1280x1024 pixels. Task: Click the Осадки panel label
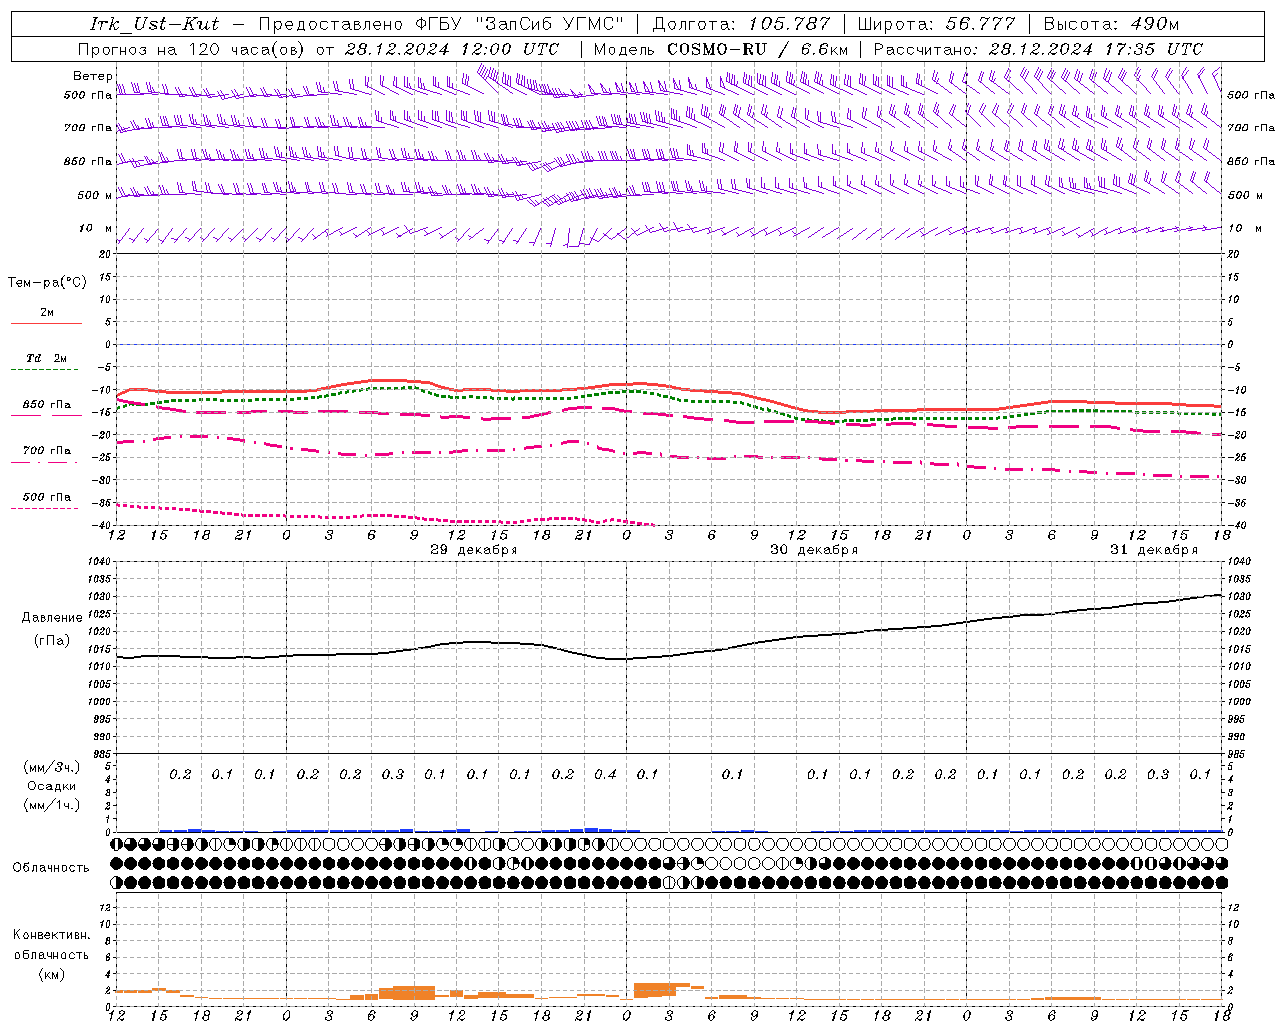click(x=52, y=786)
